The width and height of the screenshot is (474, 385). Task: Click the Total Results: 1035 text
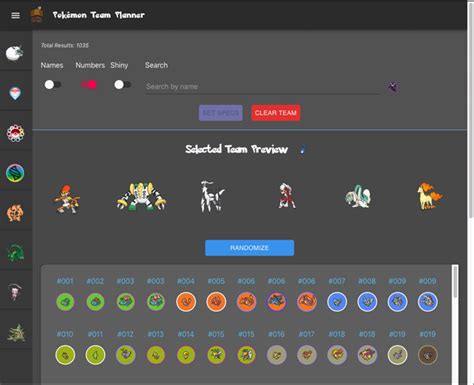coord(65,45)
